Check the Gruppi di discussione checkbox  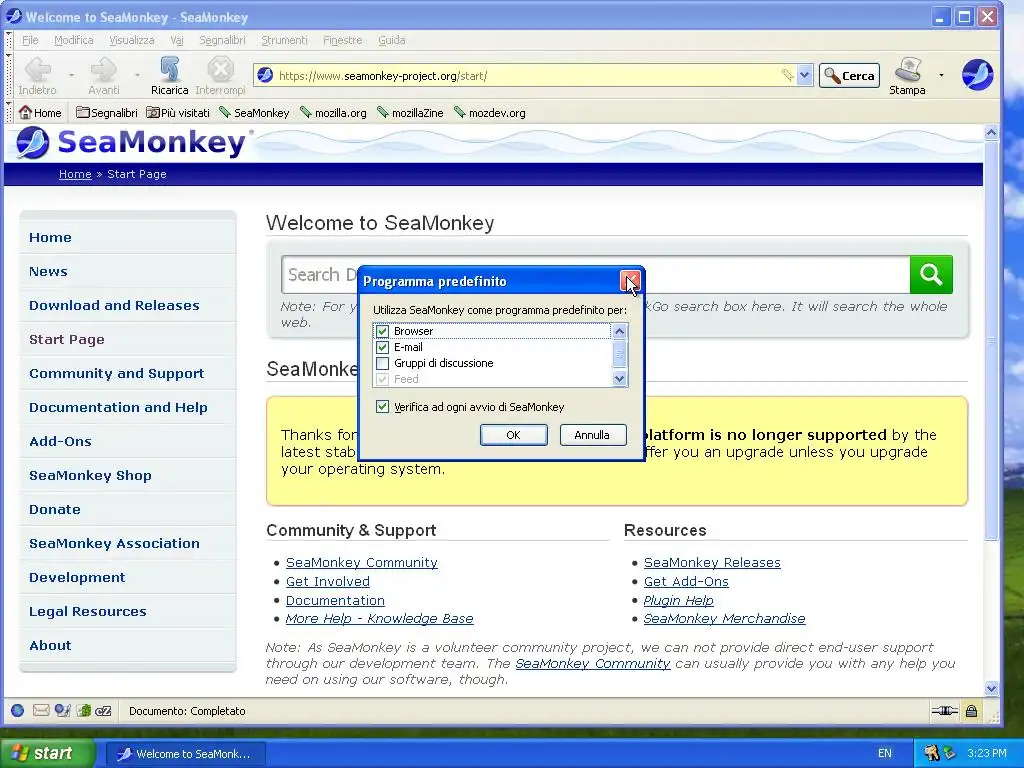click(x=383, y=363)
